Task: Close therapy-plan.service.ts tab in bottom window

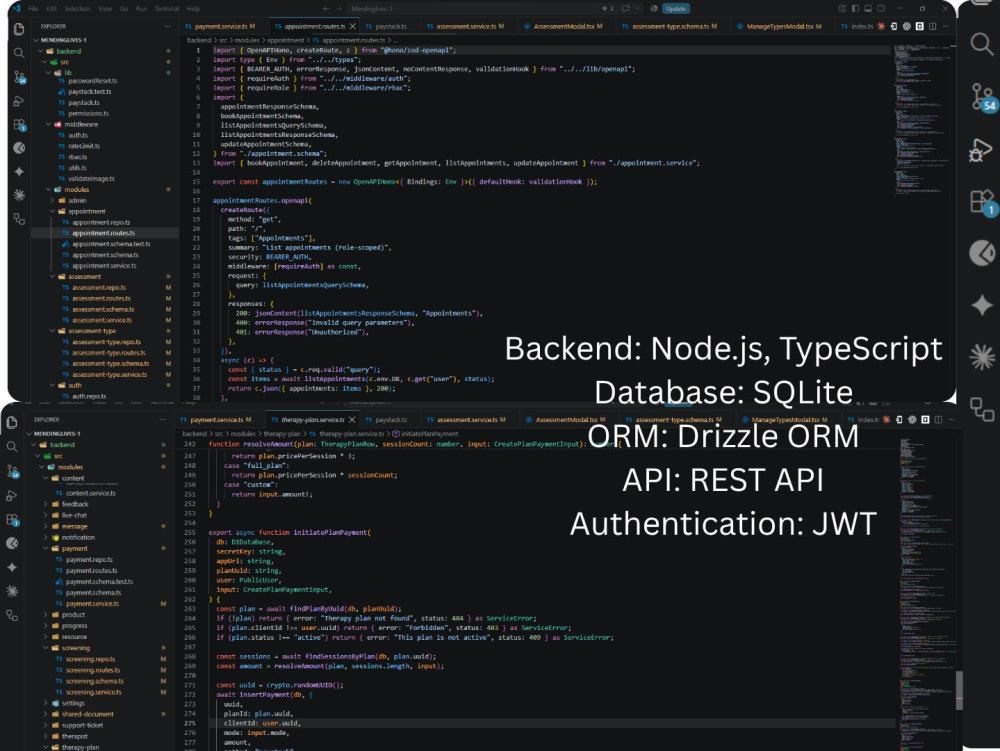Action: click(352, 419)
